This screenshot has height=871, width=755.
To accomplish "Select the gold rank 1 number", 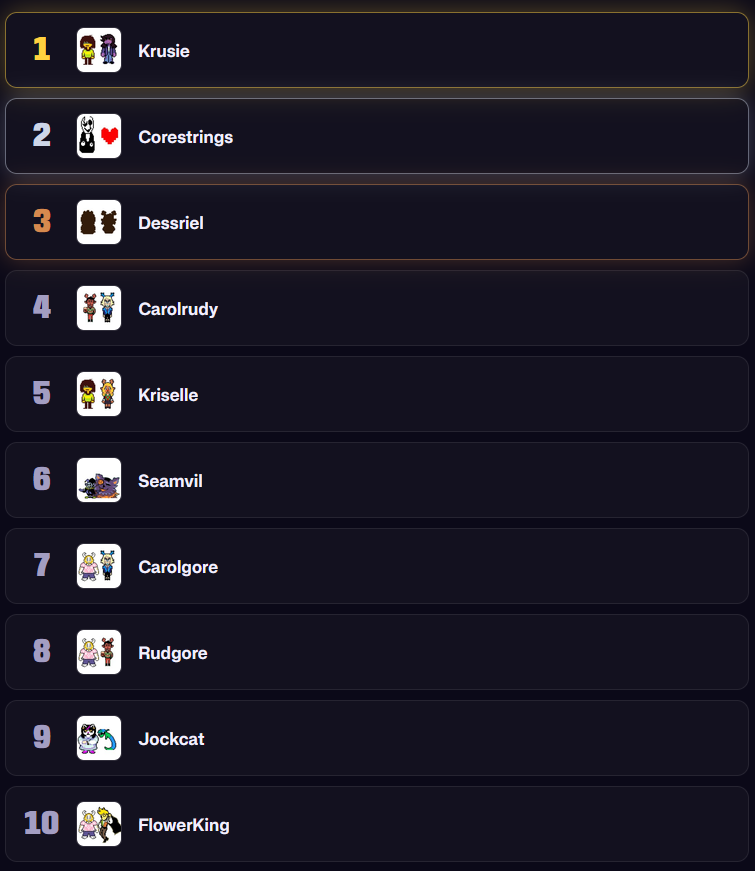I will pyautogui.click(x=42, y=49).
